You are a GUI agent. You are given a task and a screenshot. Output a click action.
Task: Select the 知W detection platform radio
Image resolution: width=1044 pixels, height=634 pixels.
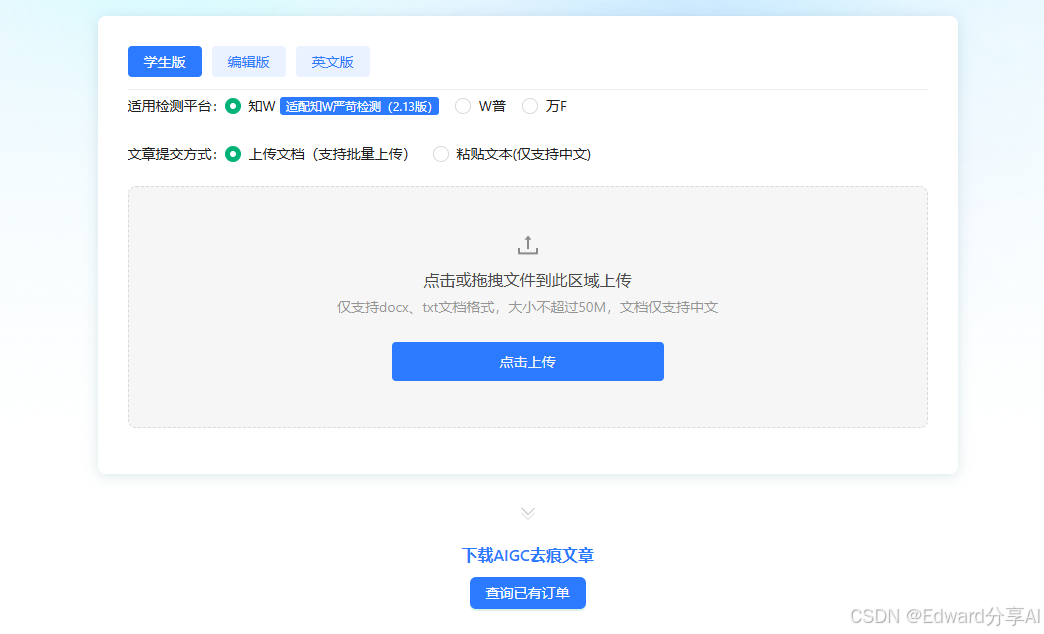click(232, 107)
